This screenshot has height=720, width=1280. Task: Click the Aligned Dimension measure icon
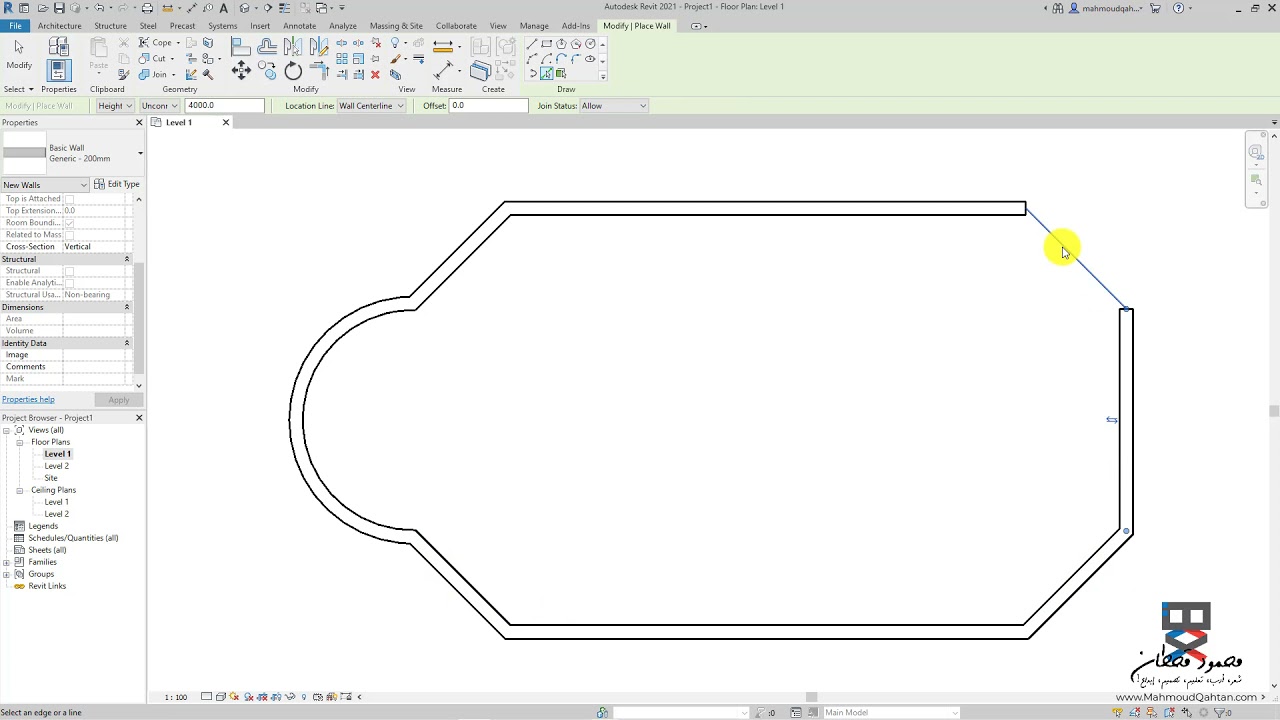[443, 70]
